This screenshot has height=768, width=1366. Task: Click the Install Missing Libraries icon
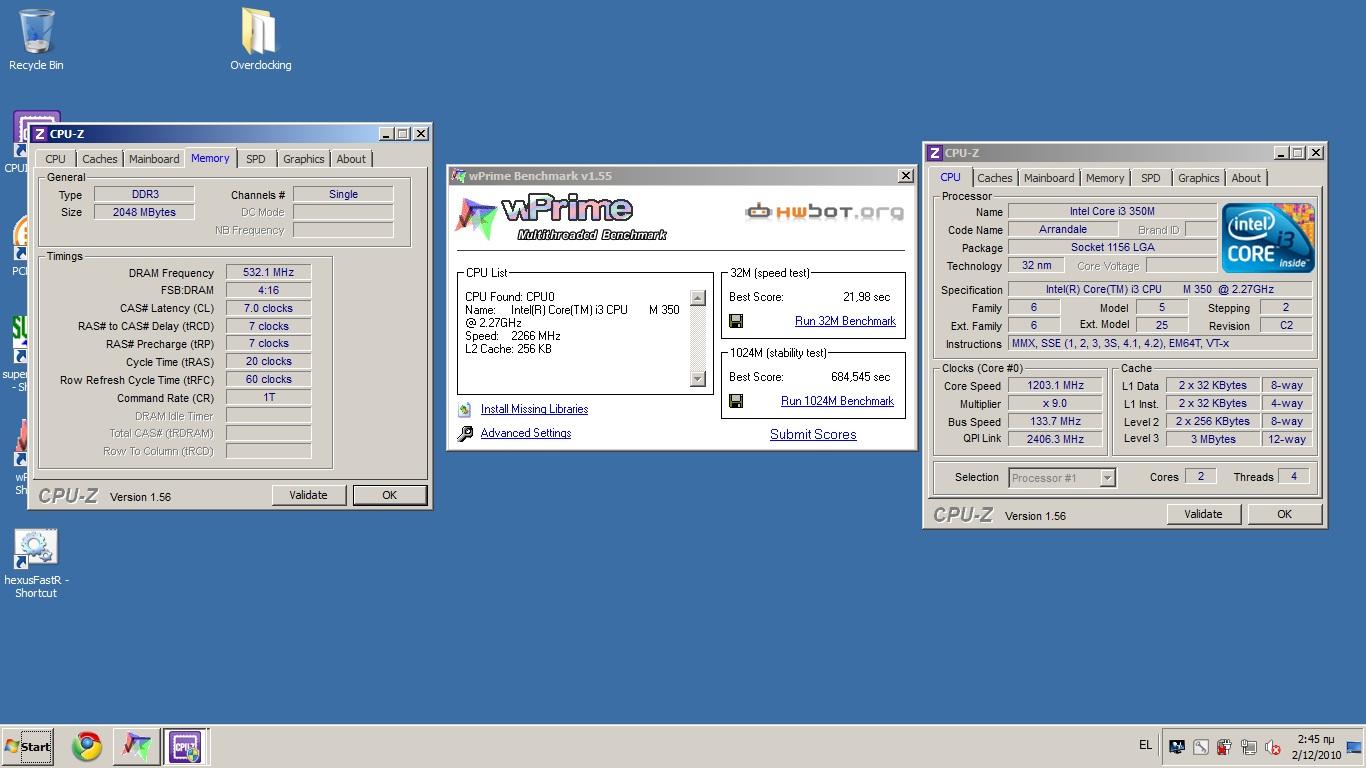point(465,409)
